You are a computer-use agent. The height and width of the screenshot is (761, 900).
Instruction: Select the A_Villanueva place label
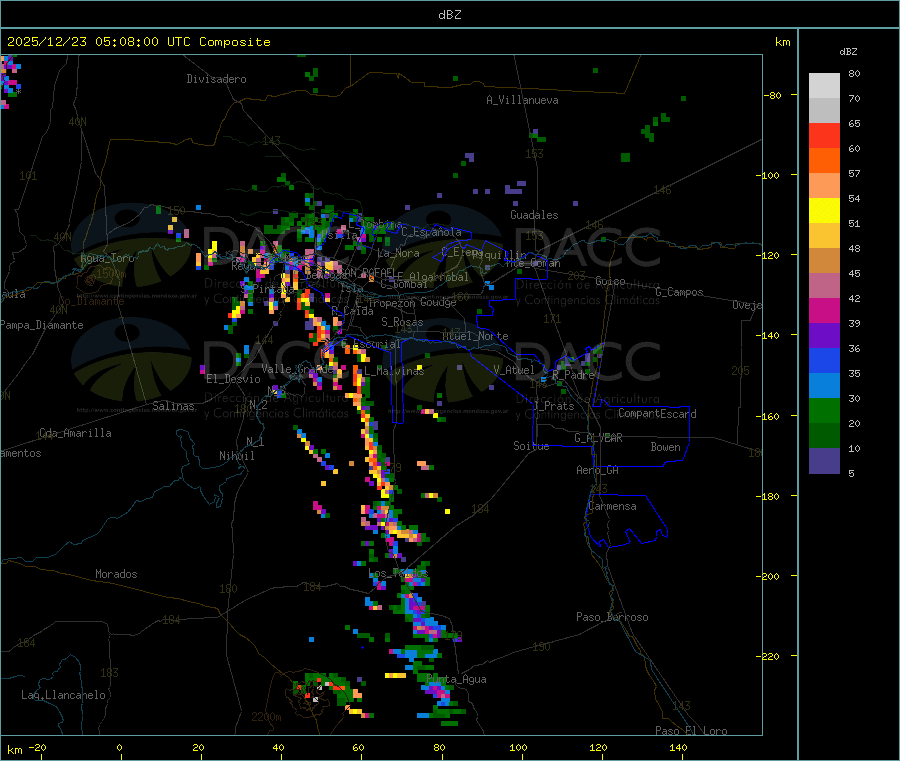coord(522,100)
